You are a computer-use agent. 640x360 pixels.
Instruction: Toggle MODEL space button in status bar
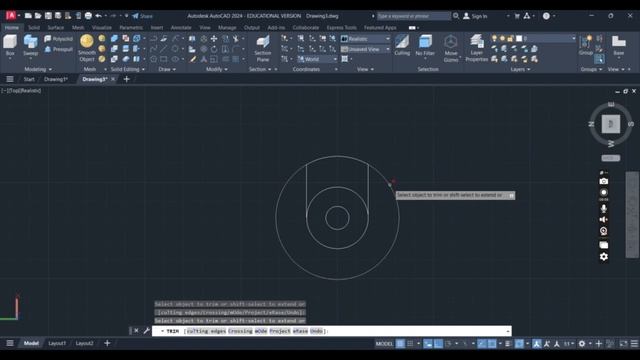(384, 344)
